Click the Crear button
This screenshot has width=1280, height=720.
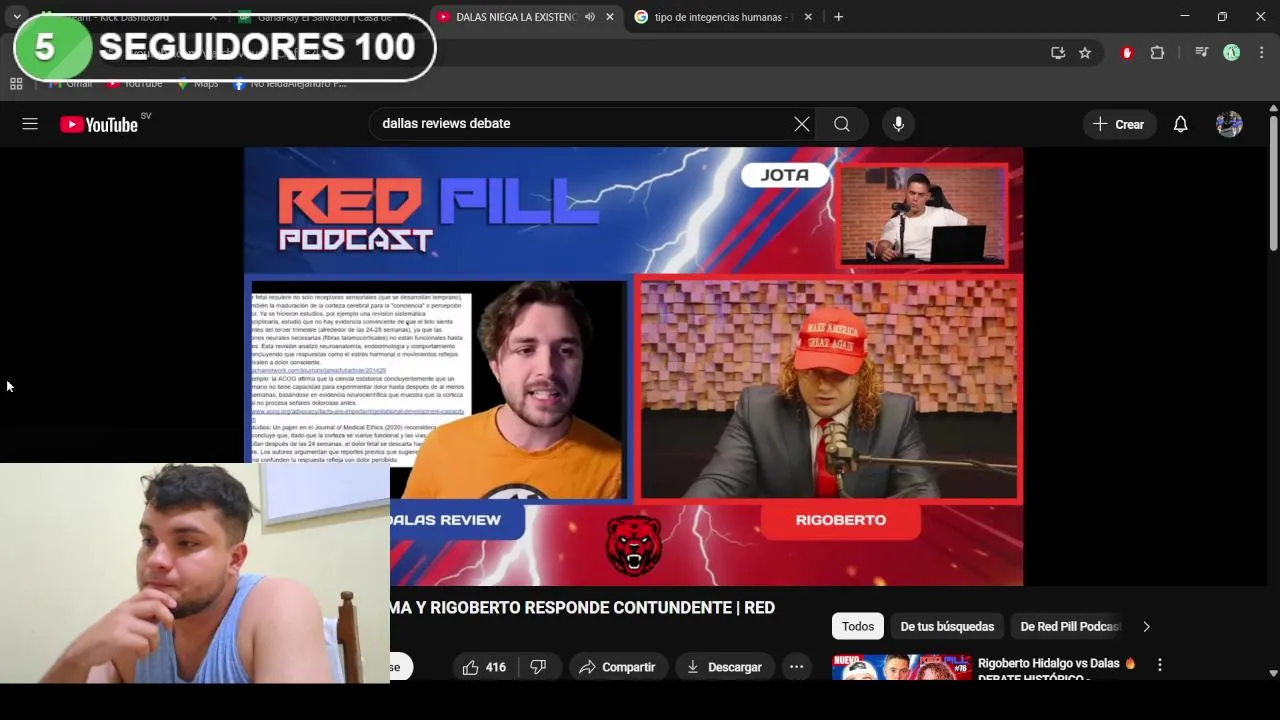pyautogui.click(x=1119, y=124)
